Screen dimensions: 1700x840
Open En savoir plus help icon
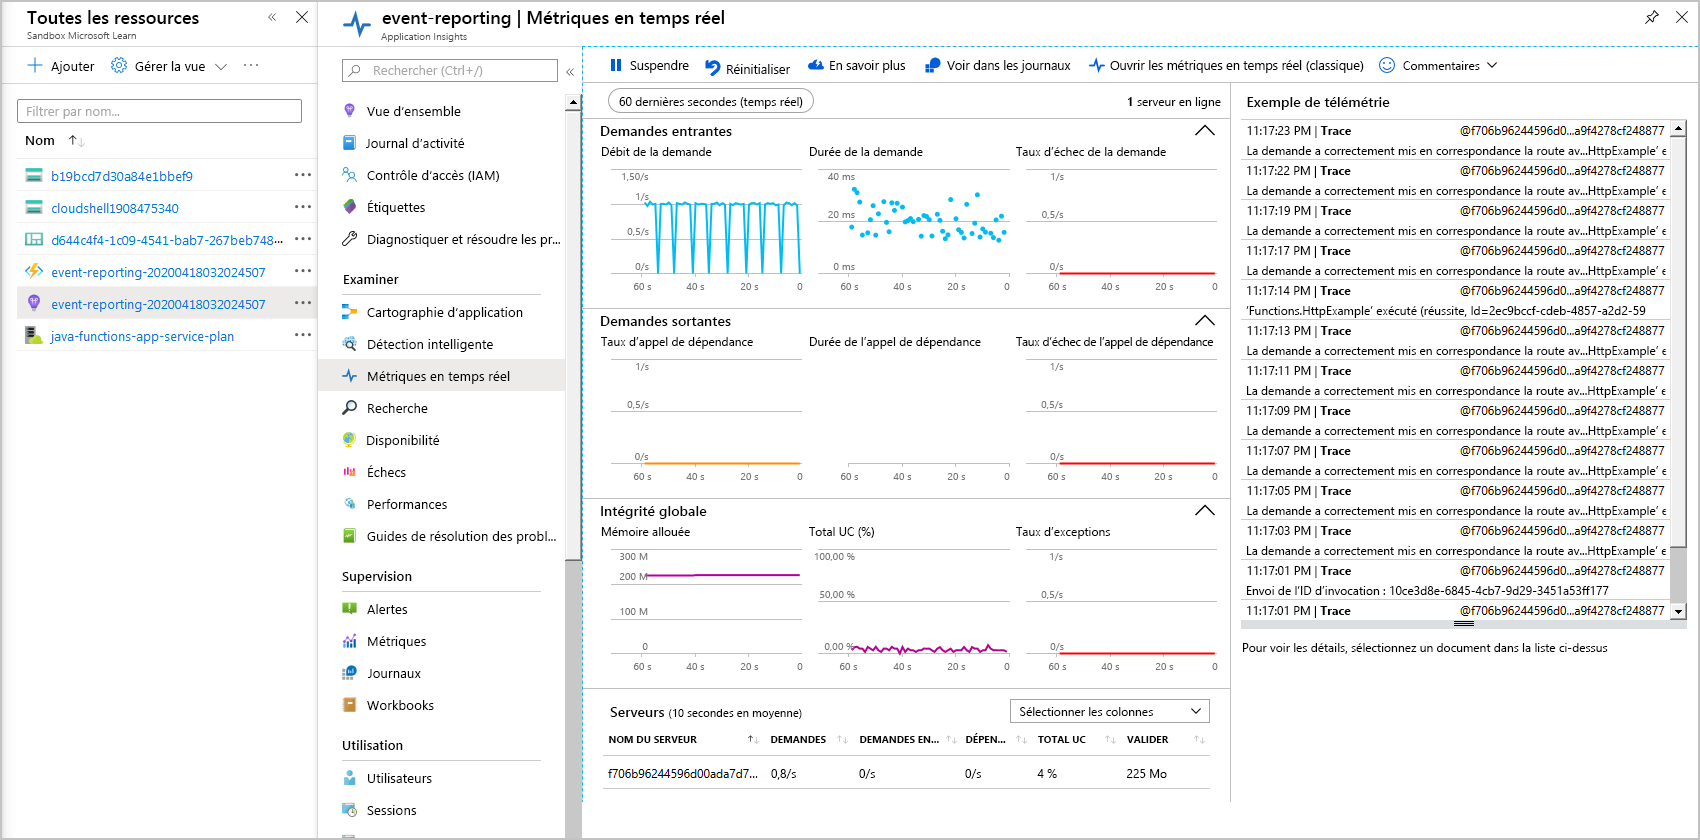(x=816, y=65)
